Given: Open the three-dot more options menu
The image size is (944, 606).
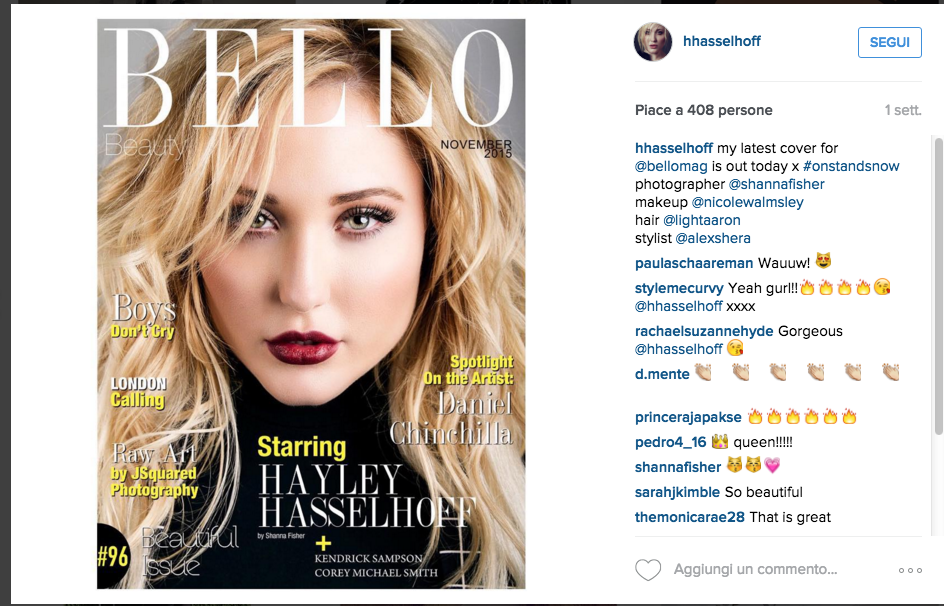Looking at the screenshot, I should (x=910, y=570).
